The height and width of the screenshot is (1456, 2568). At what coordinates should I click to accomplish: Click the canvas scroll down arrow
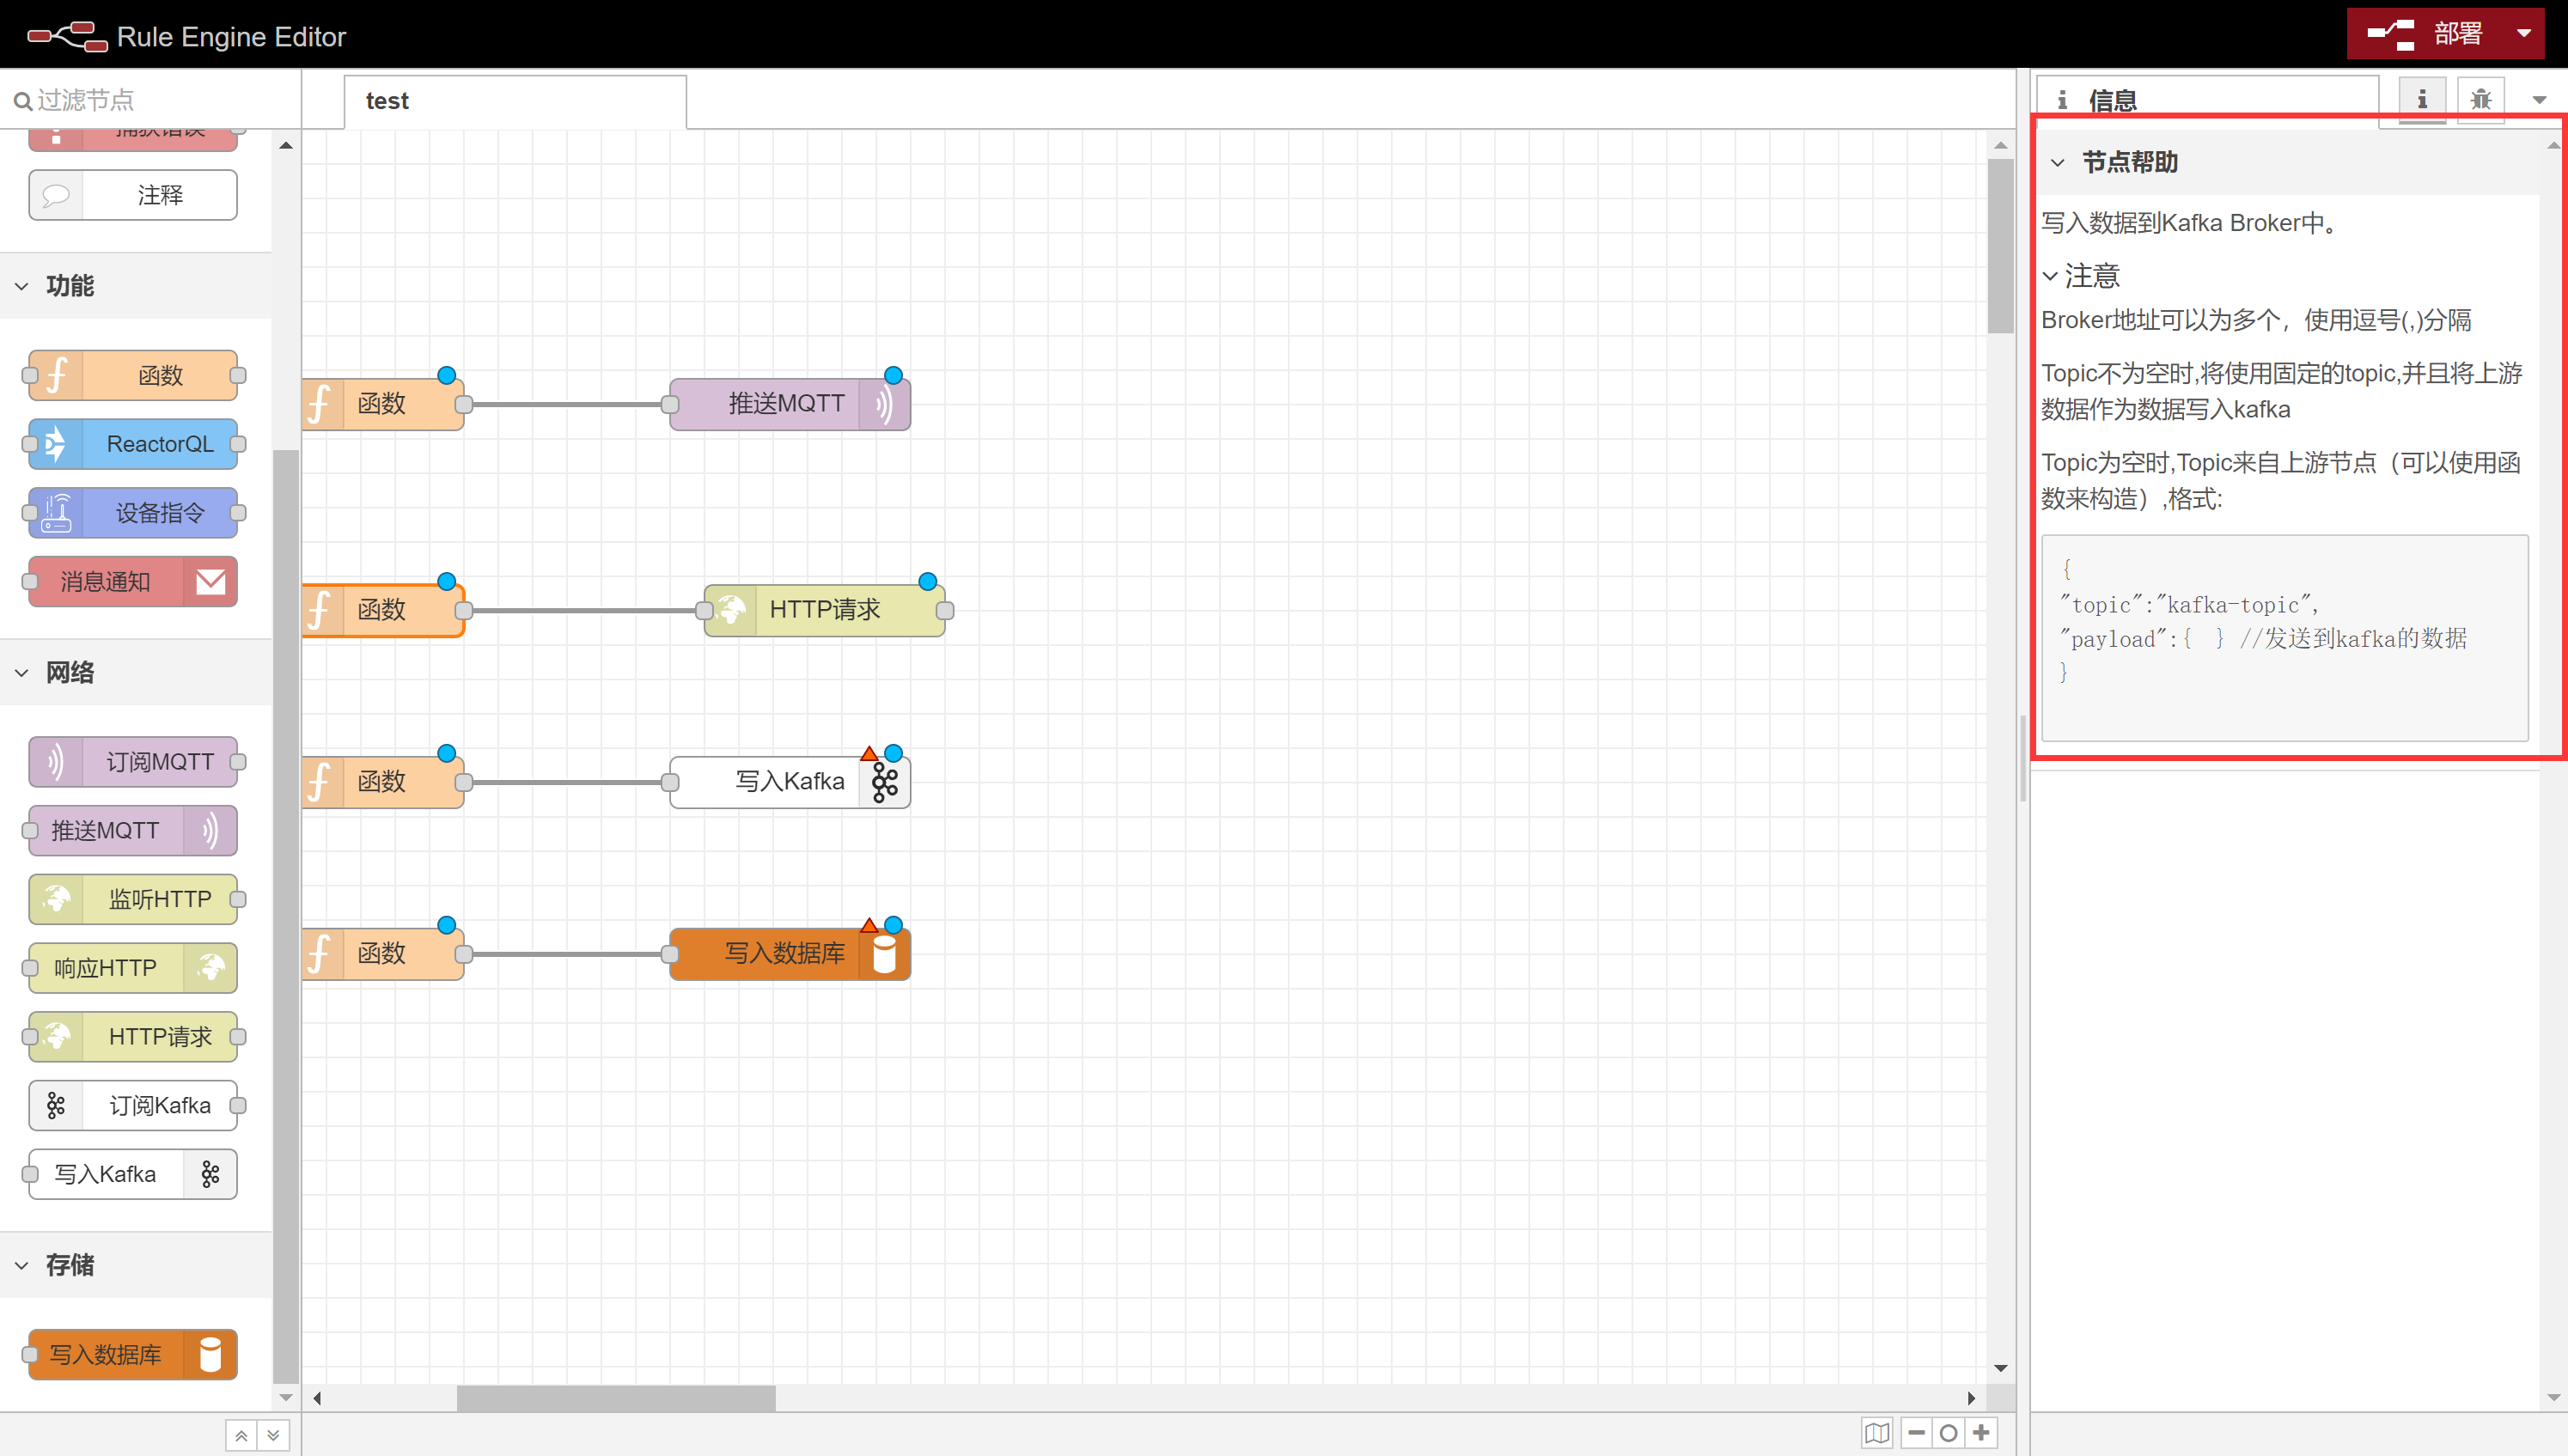tap(2000, 1368)
